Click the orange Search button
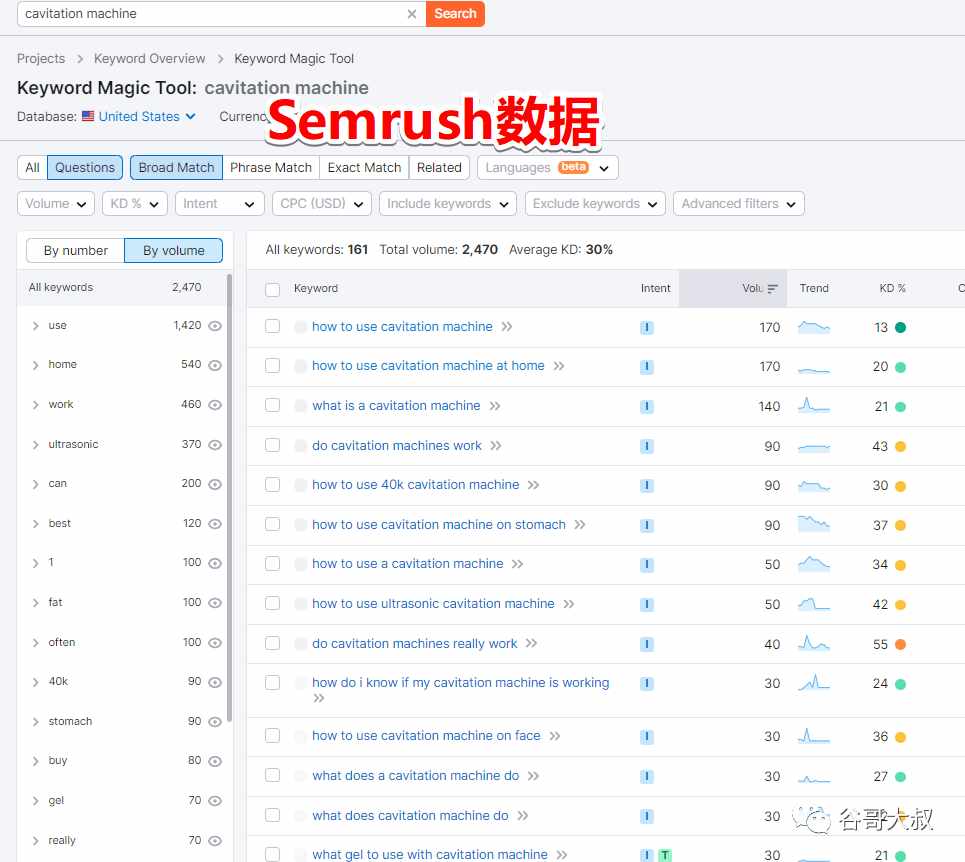 pyautogui.click(x=455, y=14)
